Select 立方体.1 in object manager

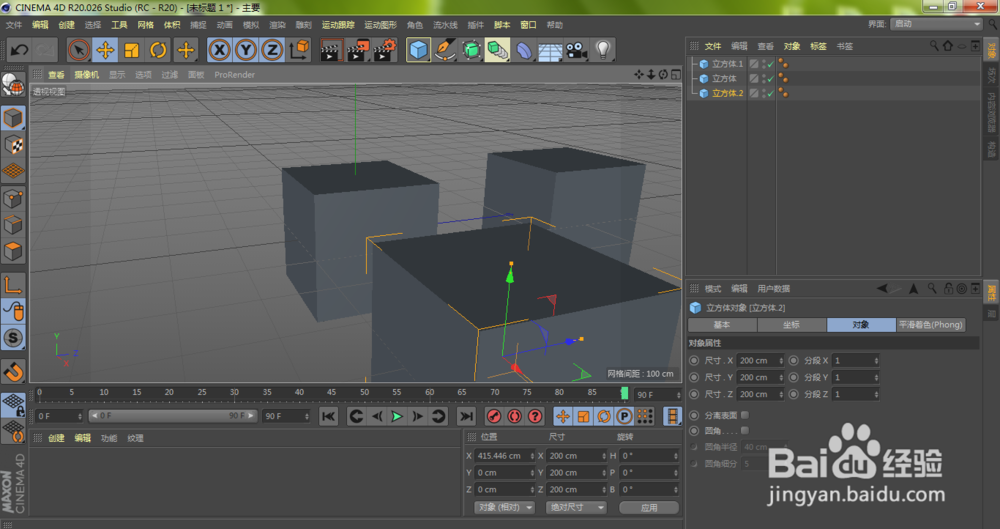click(x=727, y=64)
